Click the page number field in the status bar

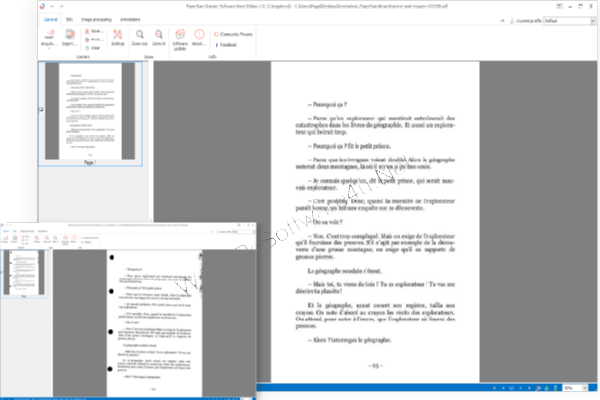(512, 388)
